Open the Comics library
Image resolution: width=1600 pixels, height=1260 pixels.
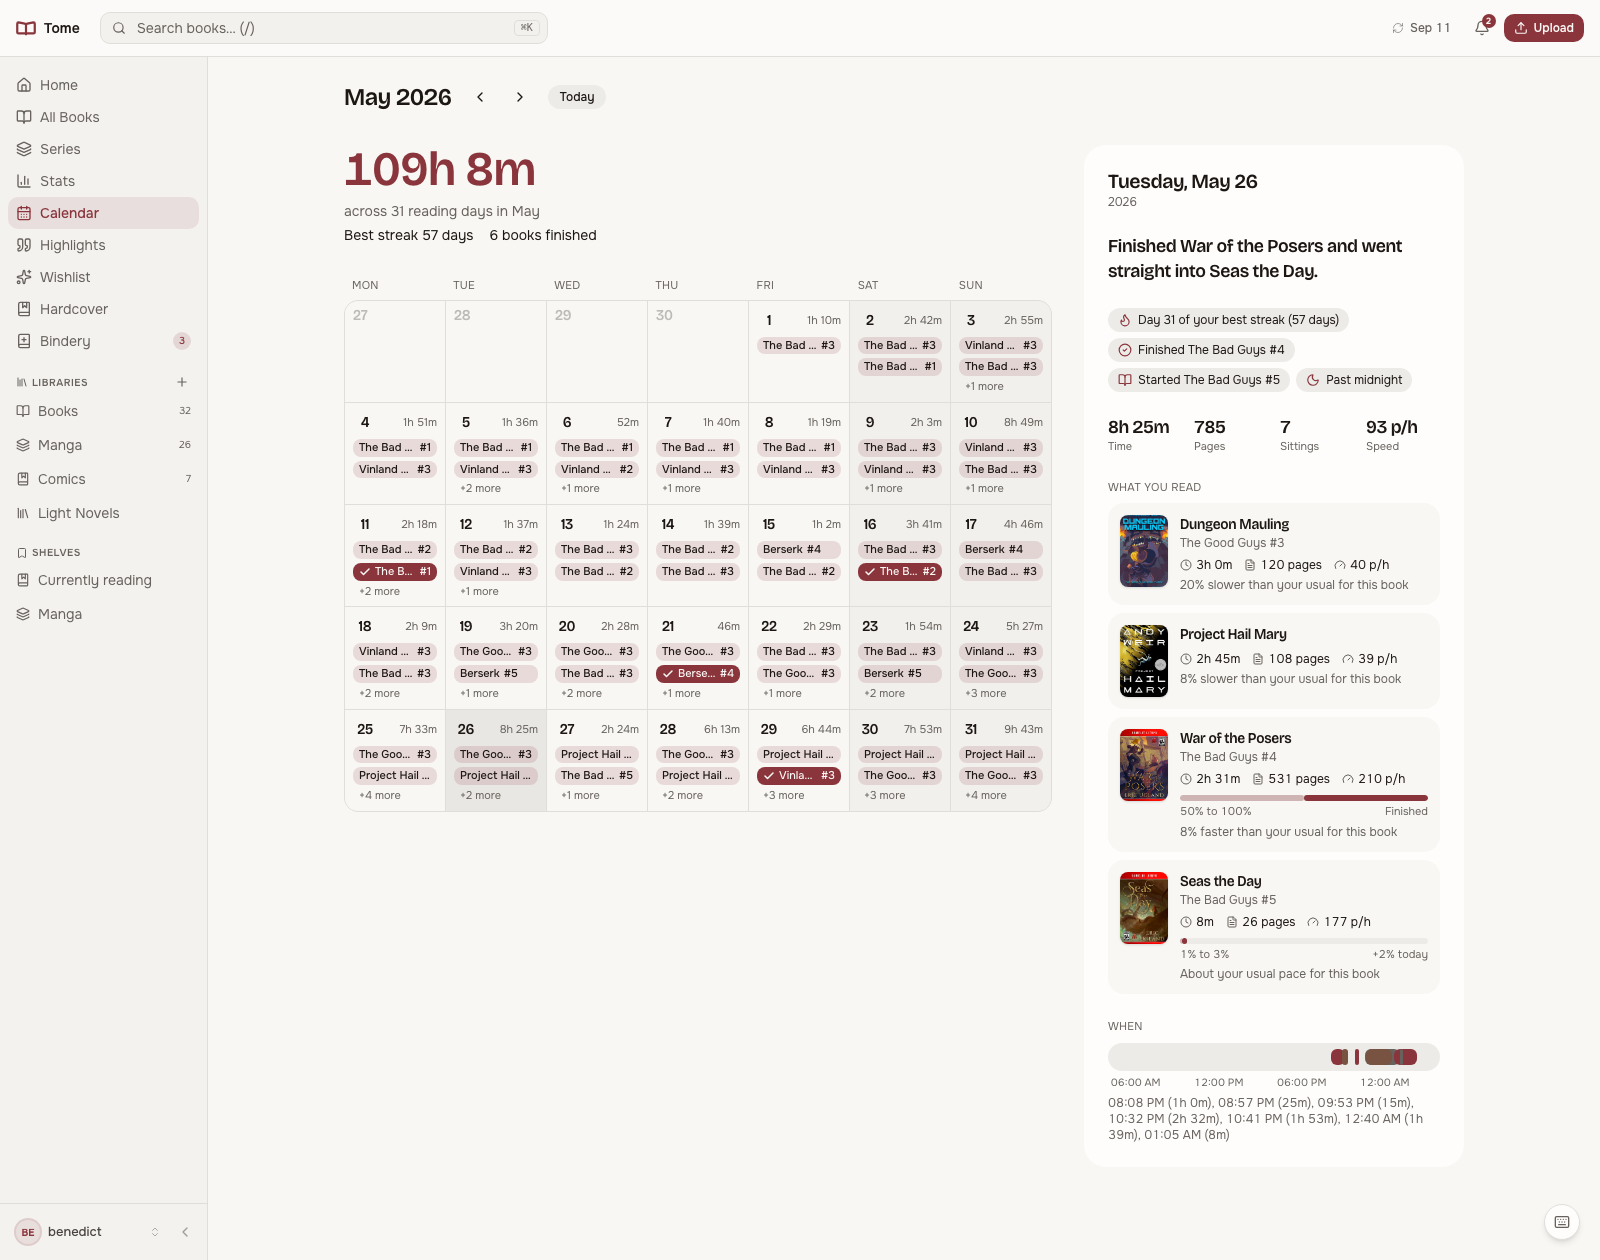103,479
